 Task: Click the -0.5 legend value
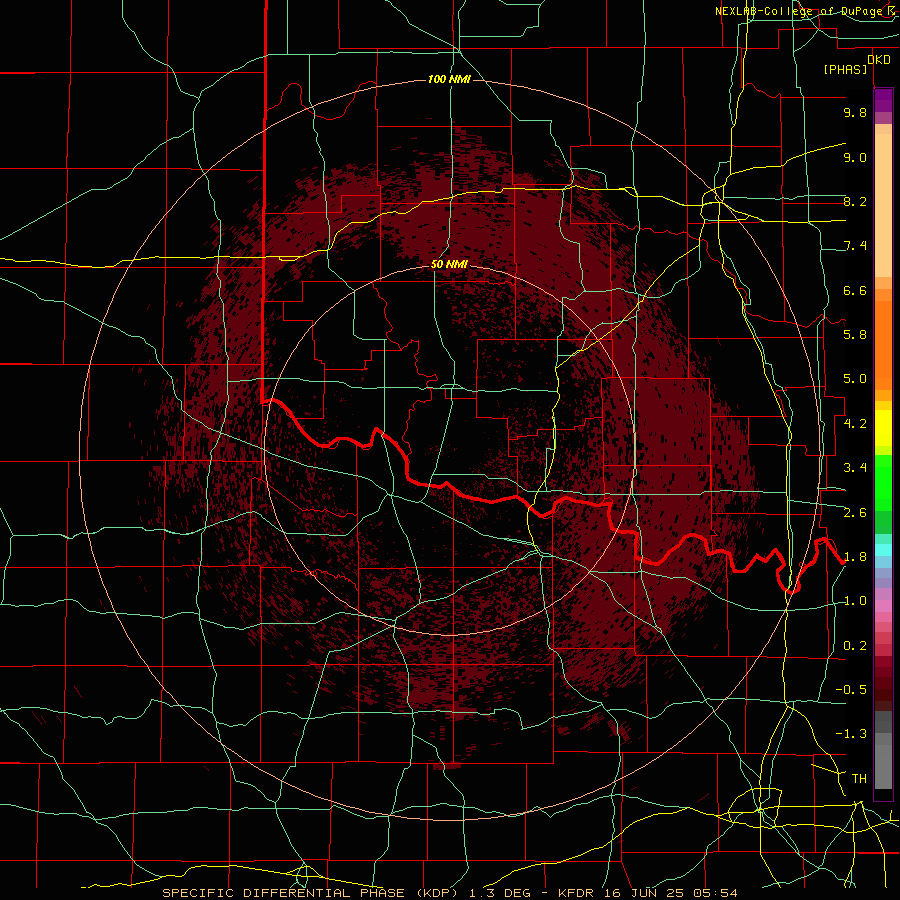click(x=851, y=690)
